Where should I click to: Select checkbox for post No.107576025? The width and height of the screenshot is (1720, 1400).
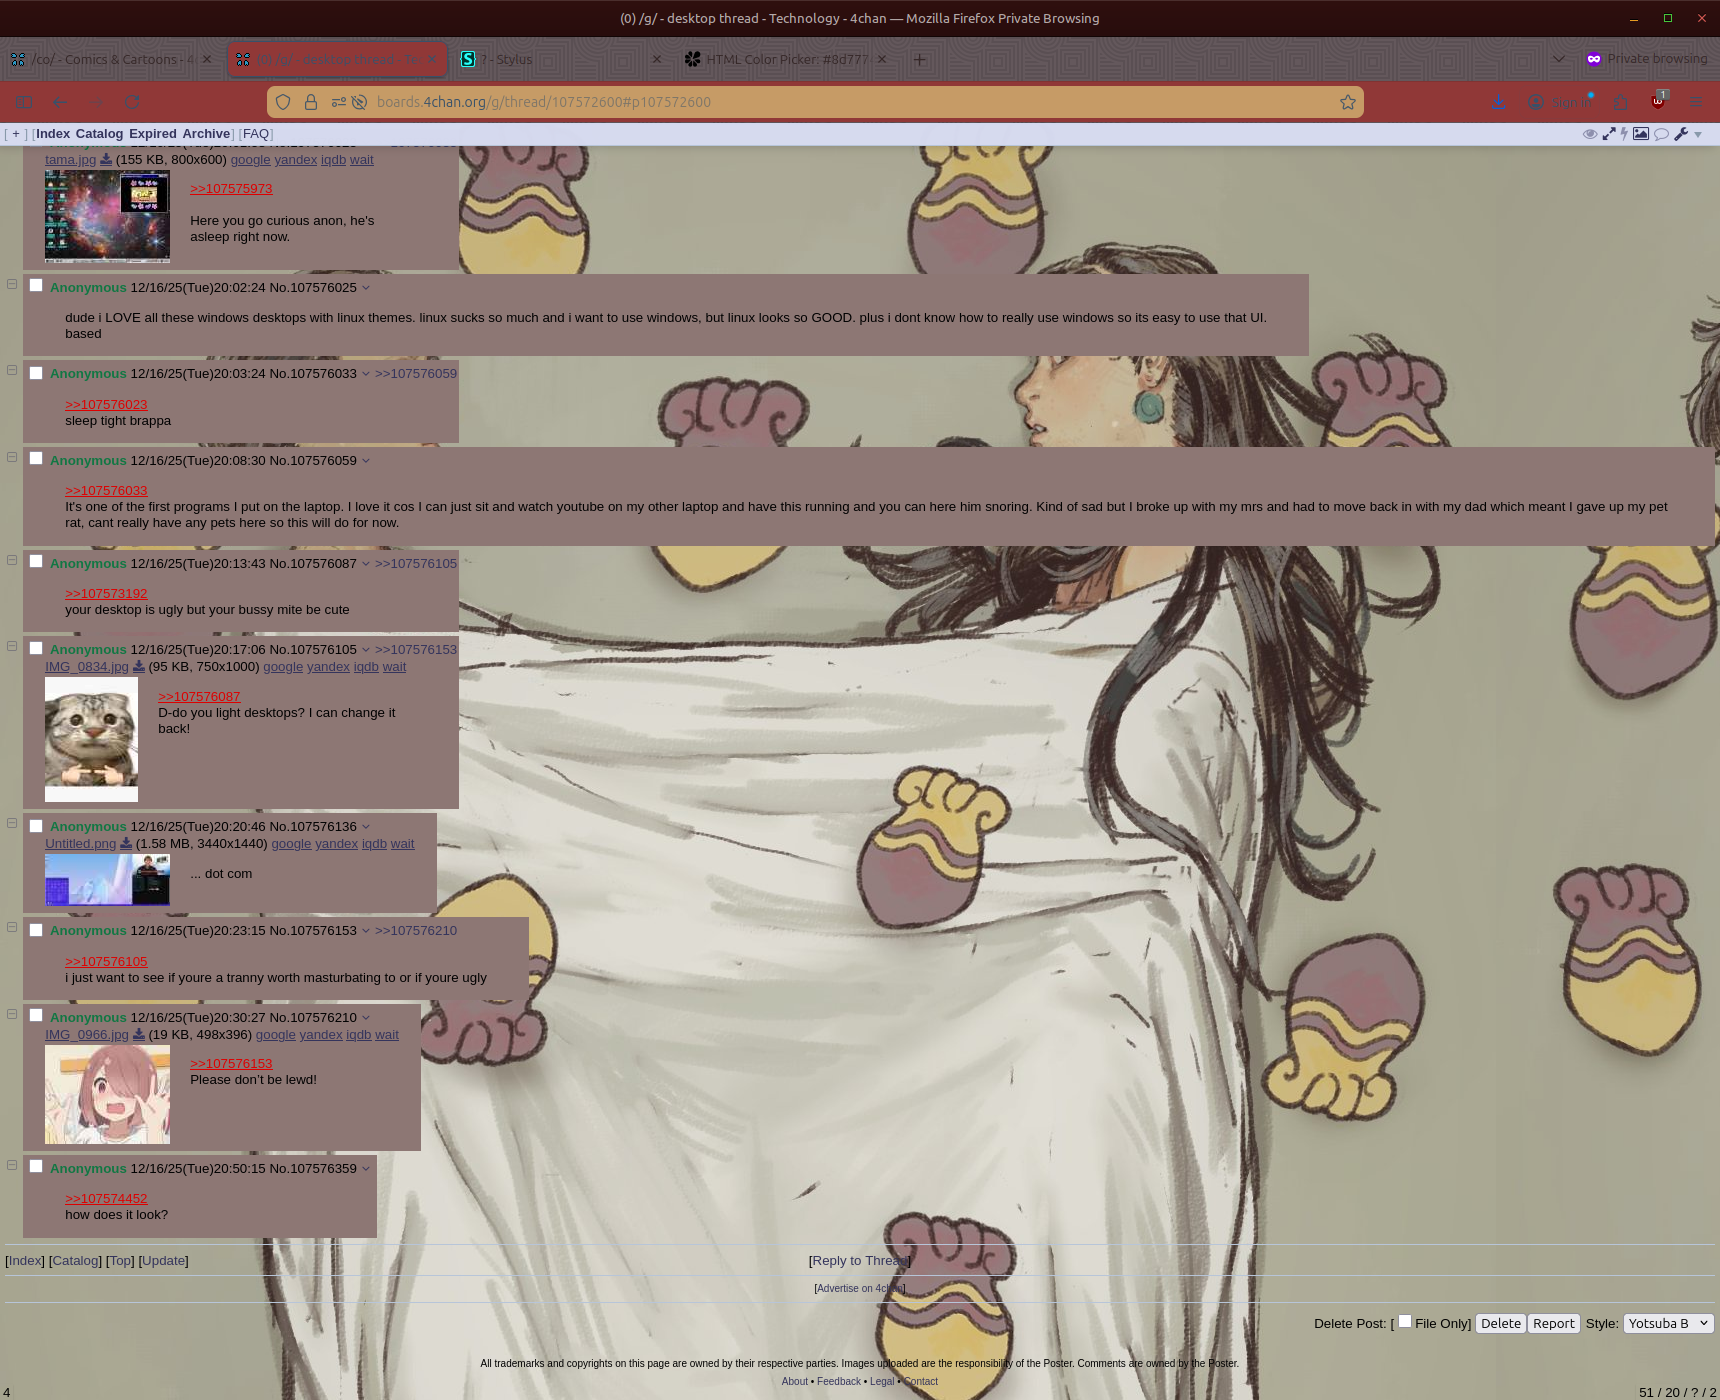tap(36, 286)
